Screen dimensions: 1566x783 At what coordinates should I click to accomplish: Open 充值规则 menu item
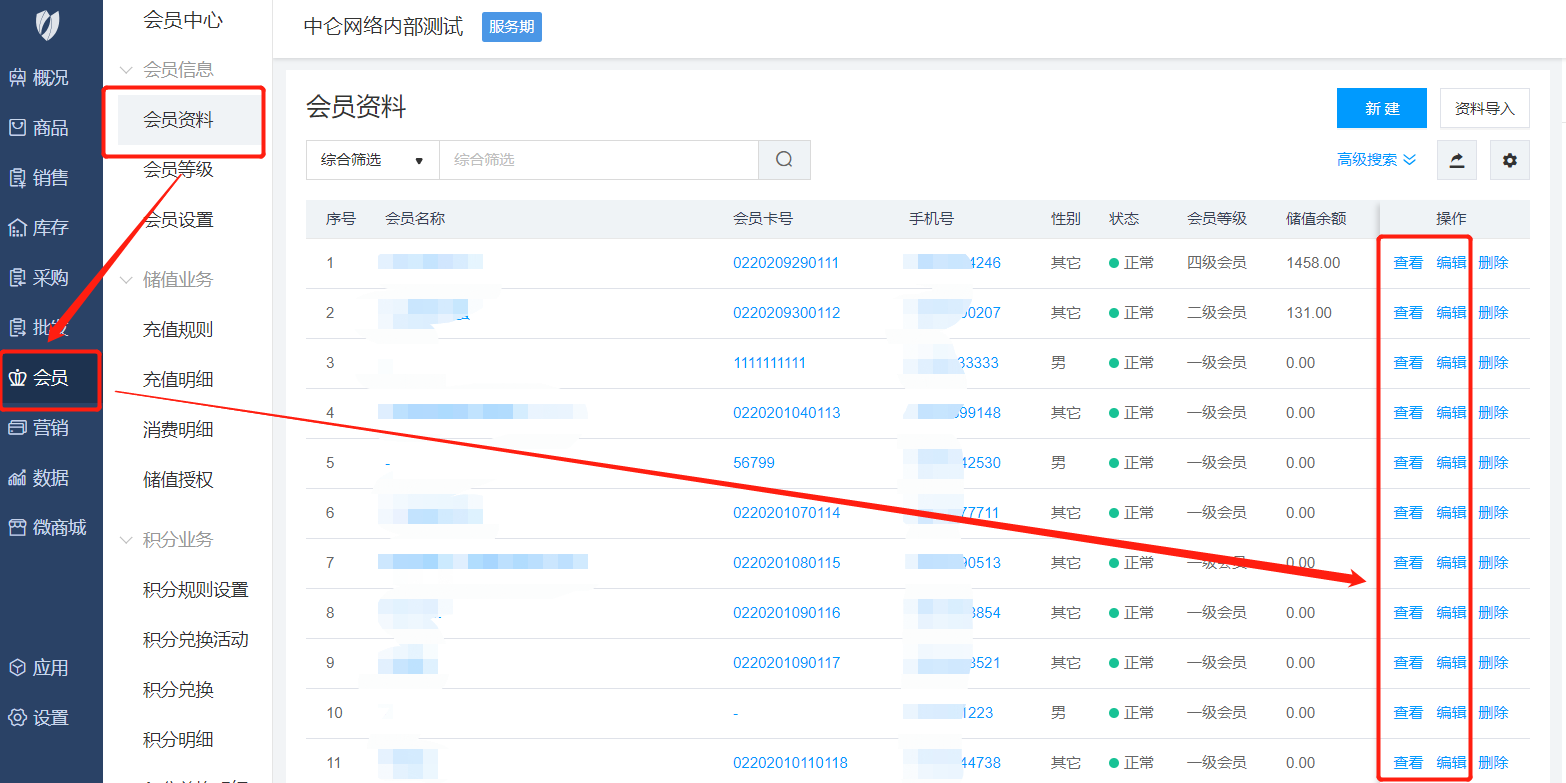click(178, 330)
